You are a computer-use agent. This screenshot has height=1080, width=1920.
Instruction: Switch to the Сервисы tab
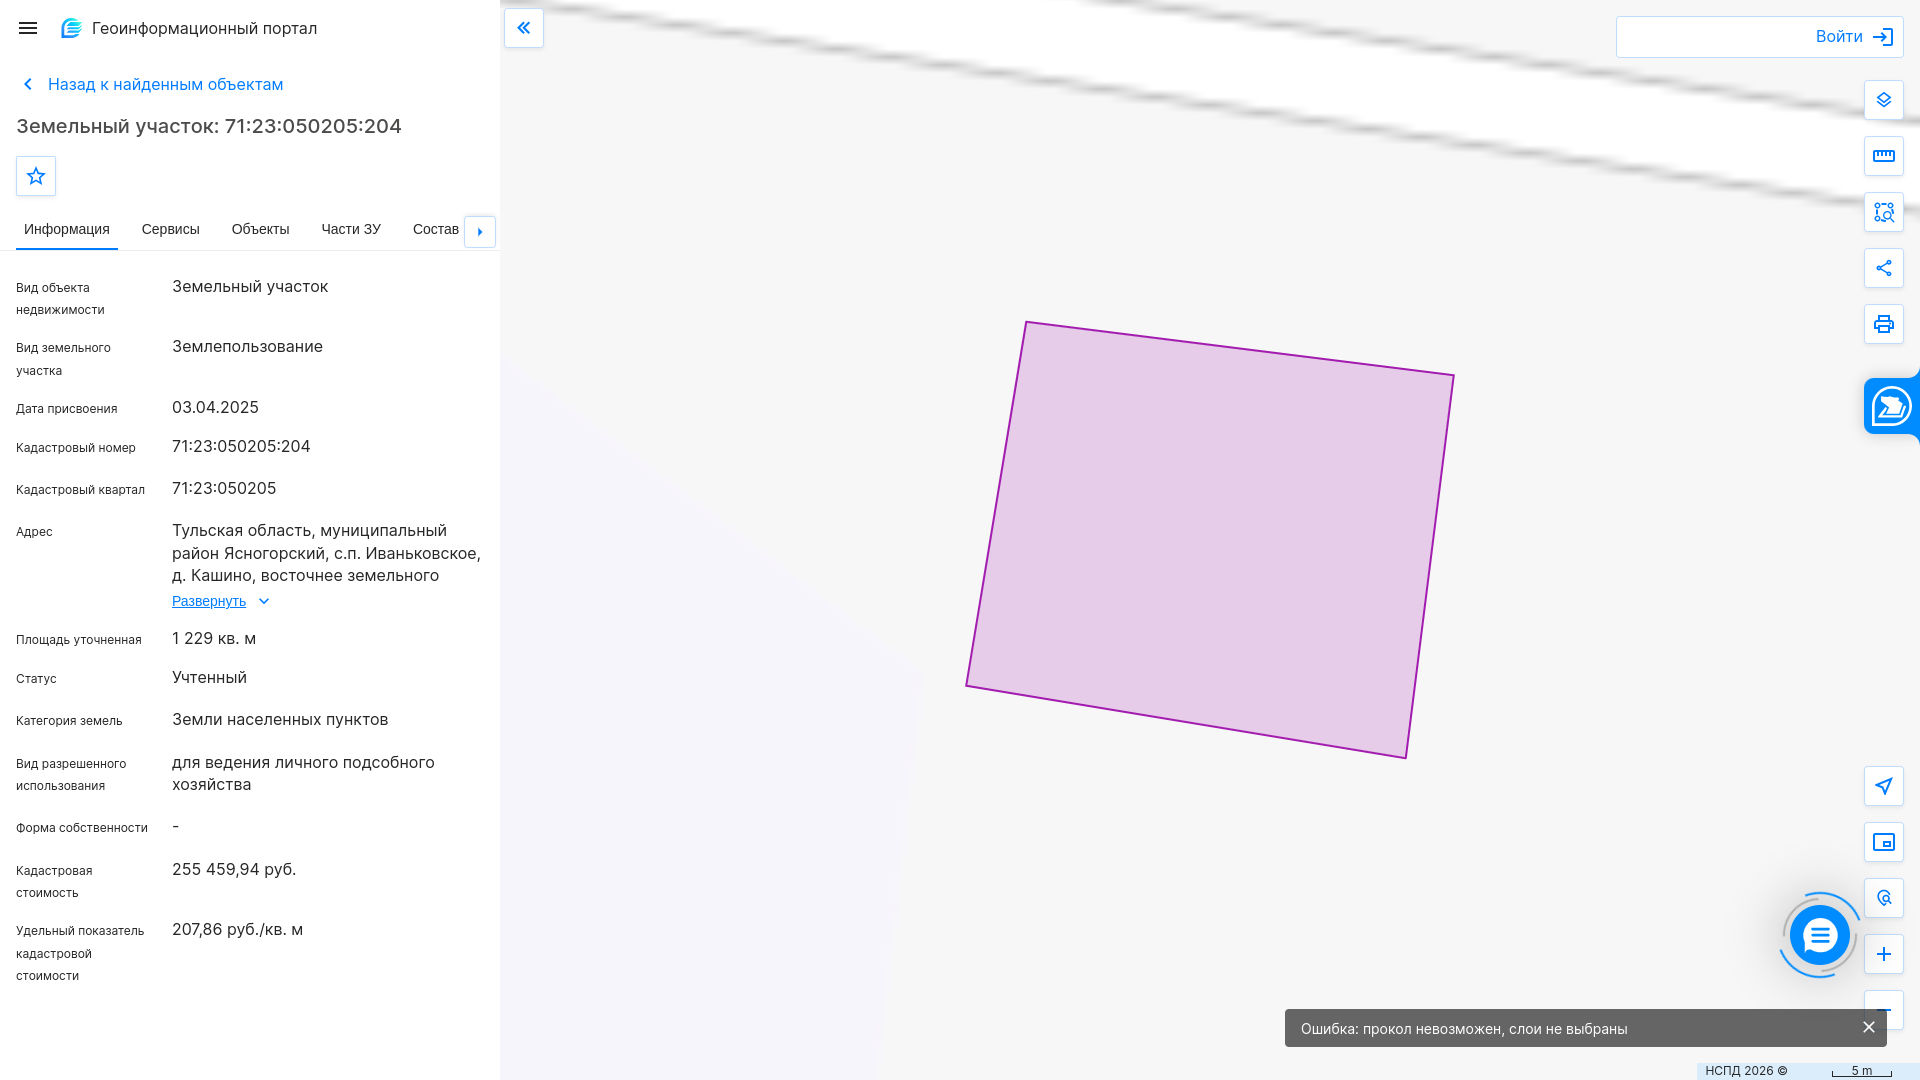[171, 230]
